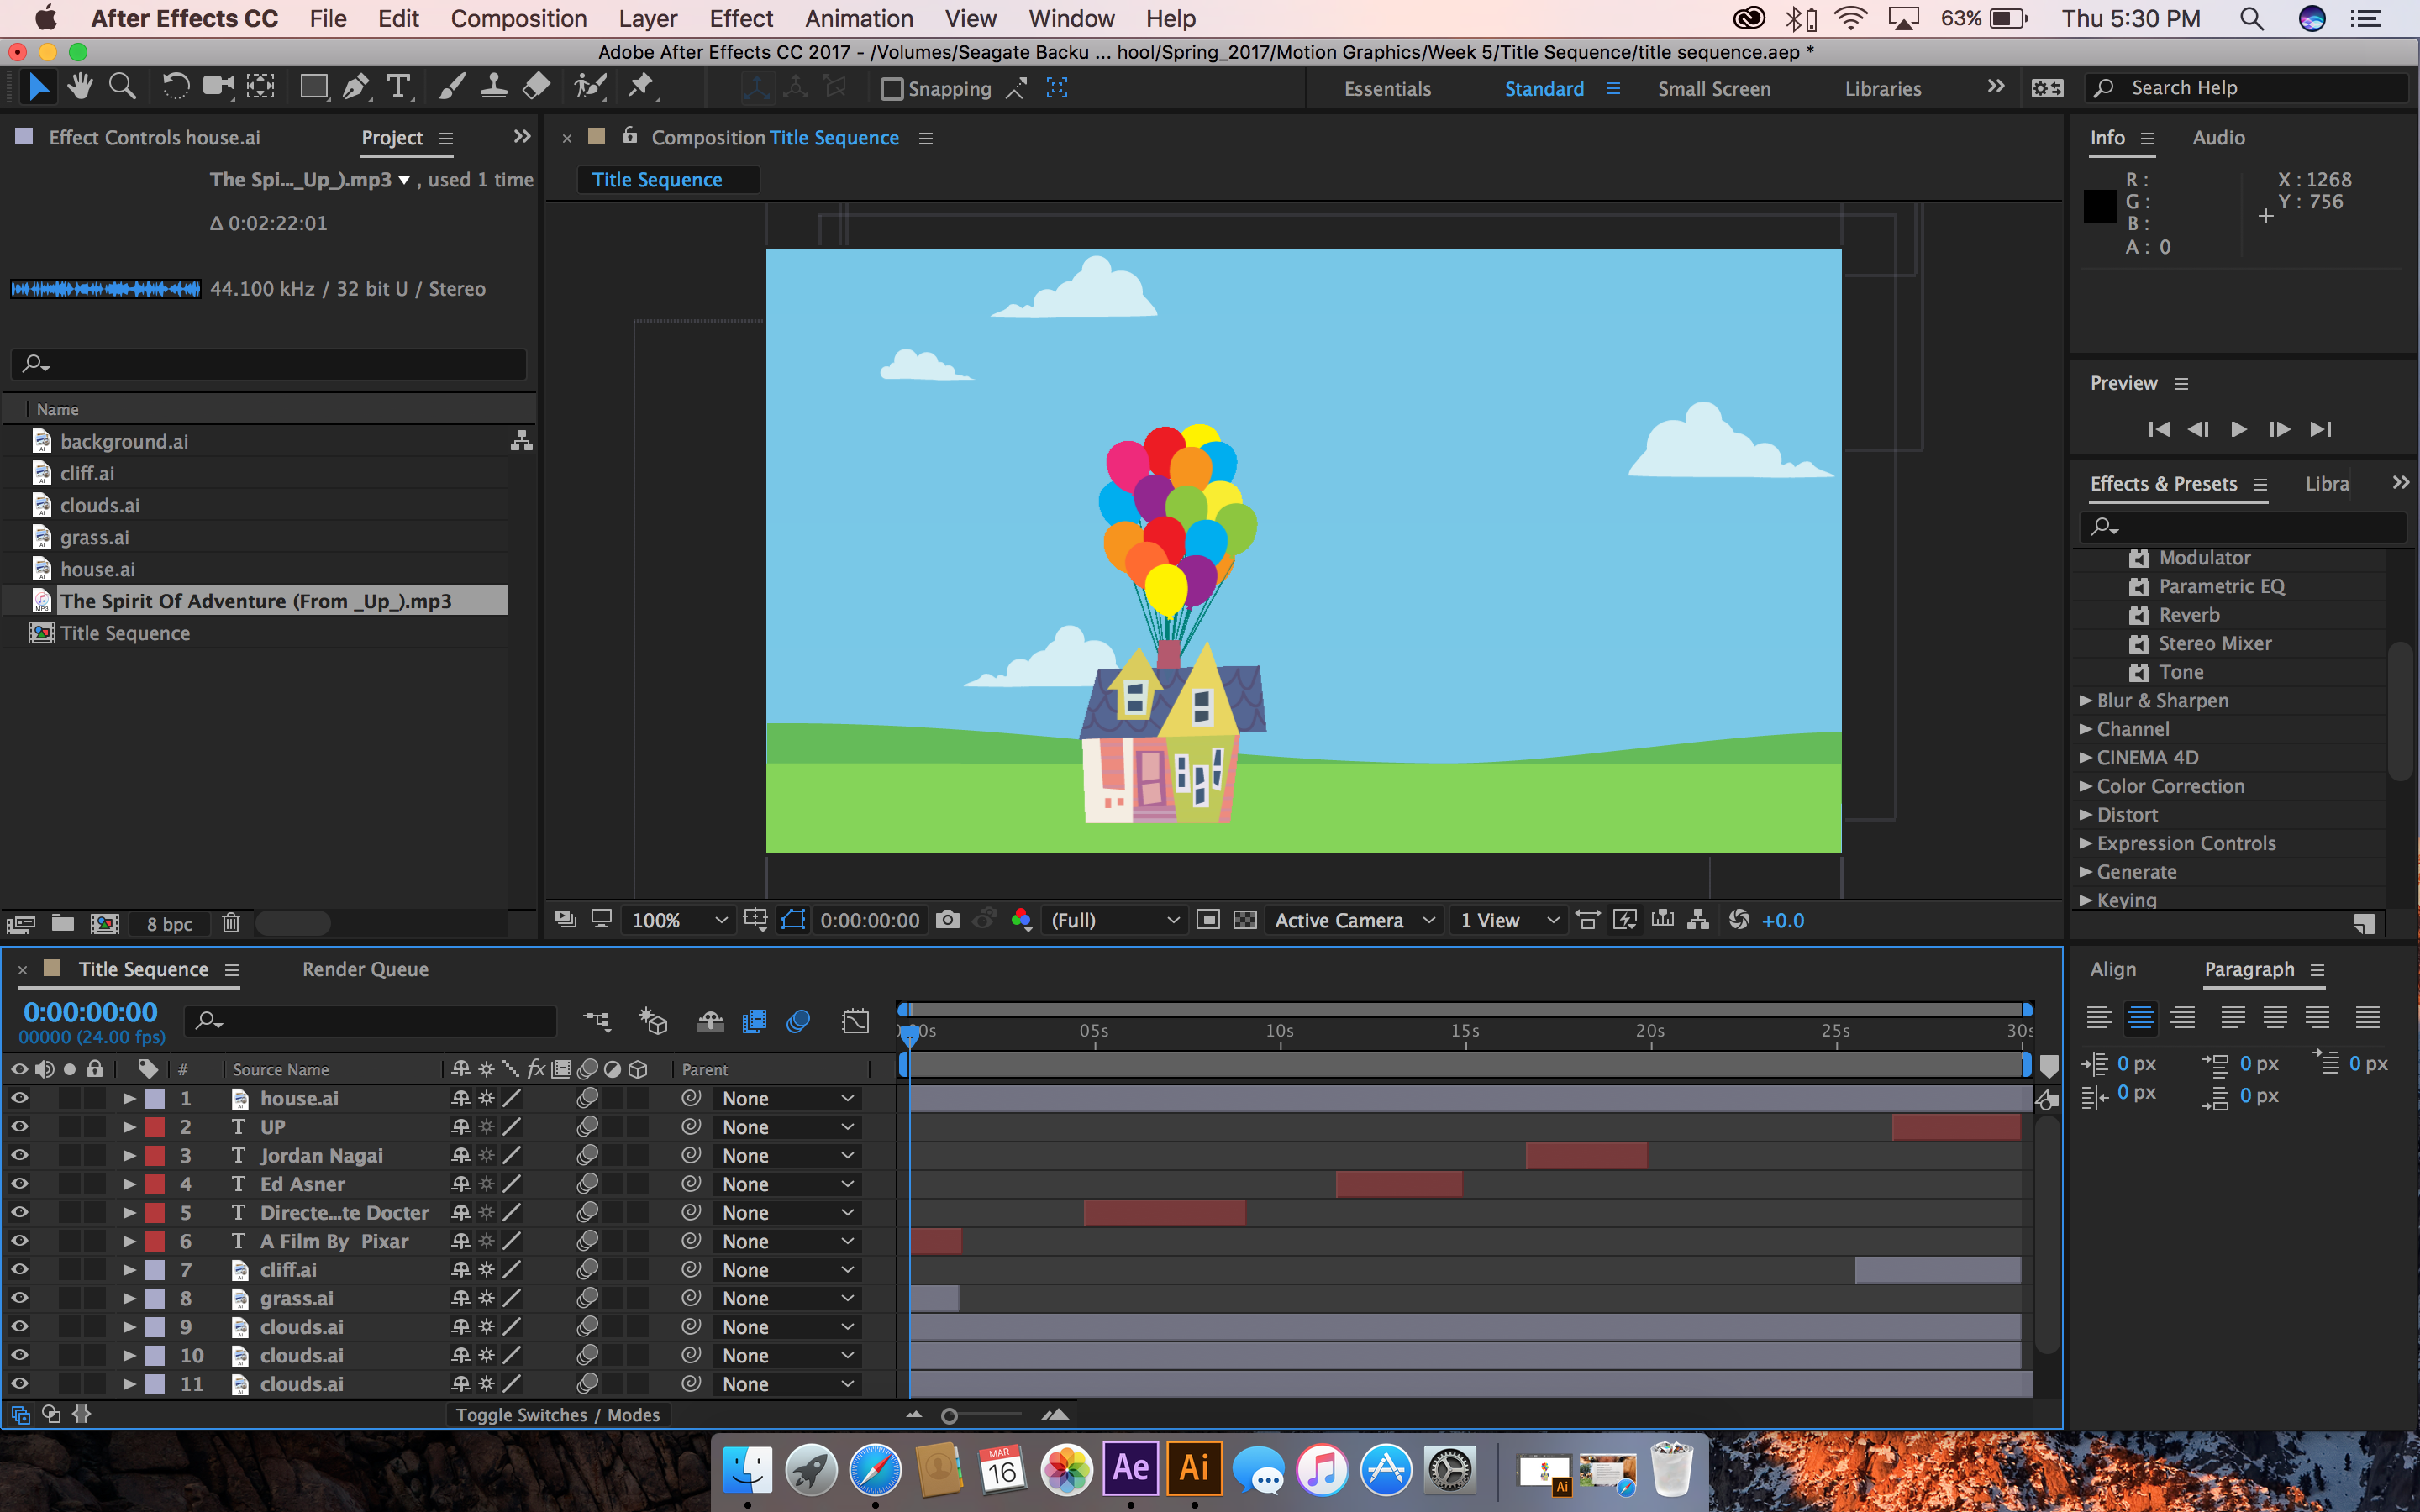Screen dimensions: 2420x1512
Task: Play the preview
Action: [x=2238, y=429]
